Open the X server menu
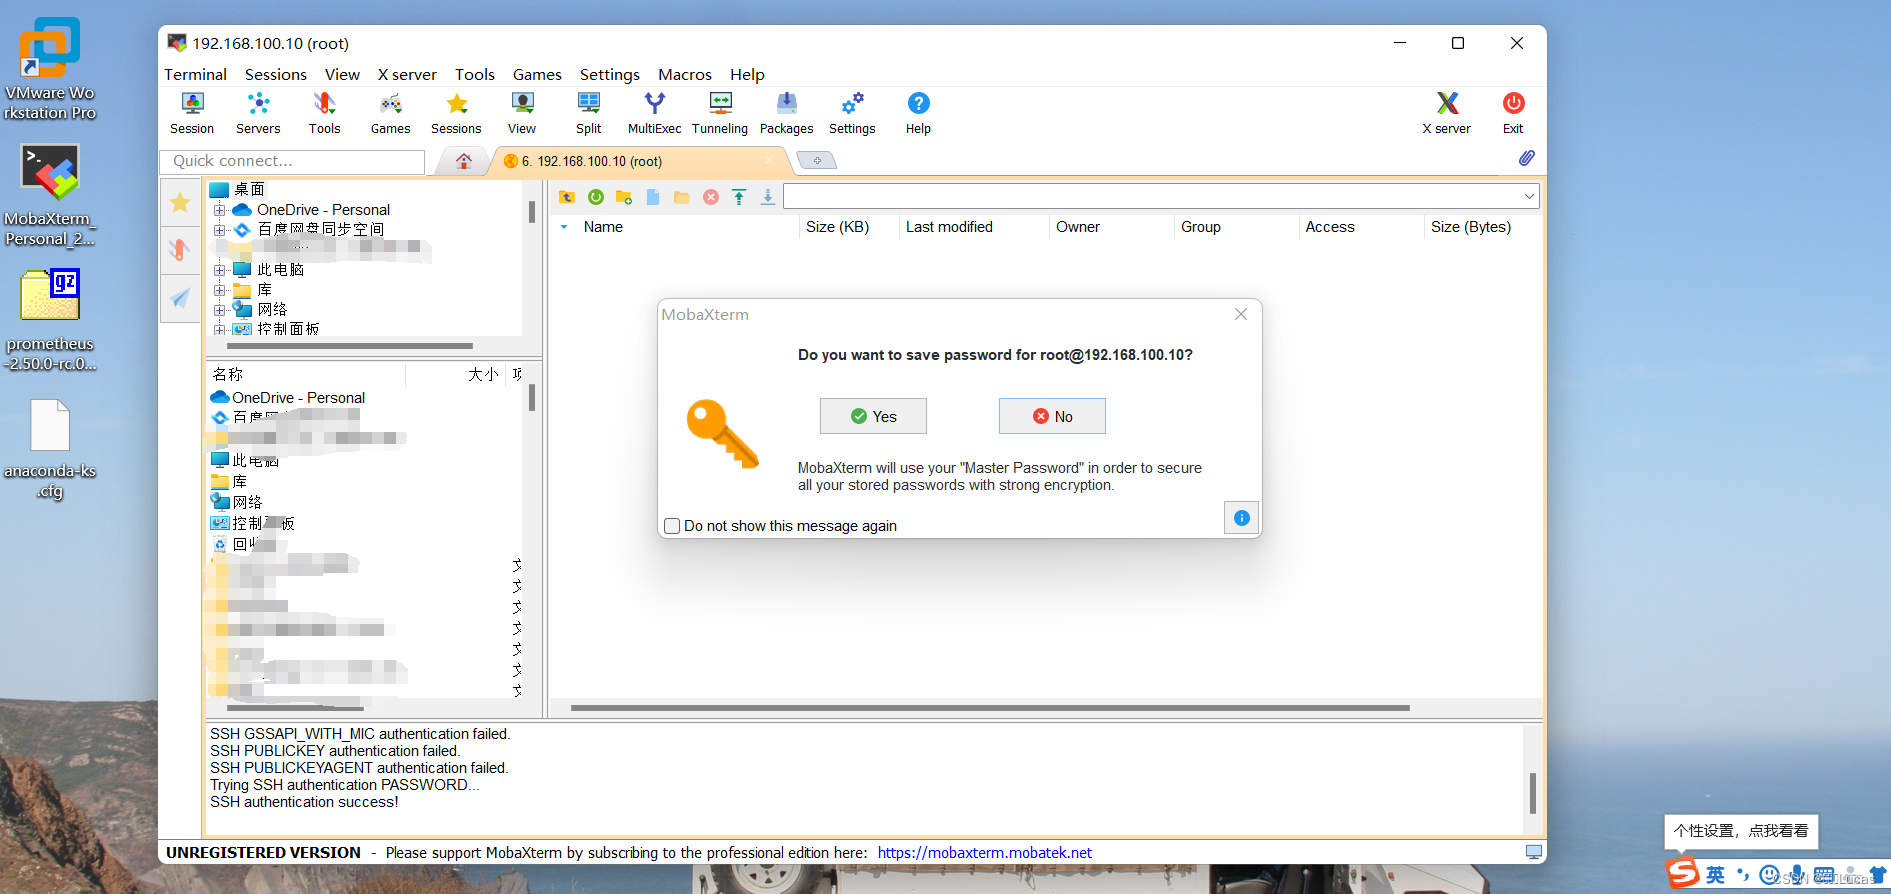The height and width of the screenshot is (894, 1891). (407, 75)
